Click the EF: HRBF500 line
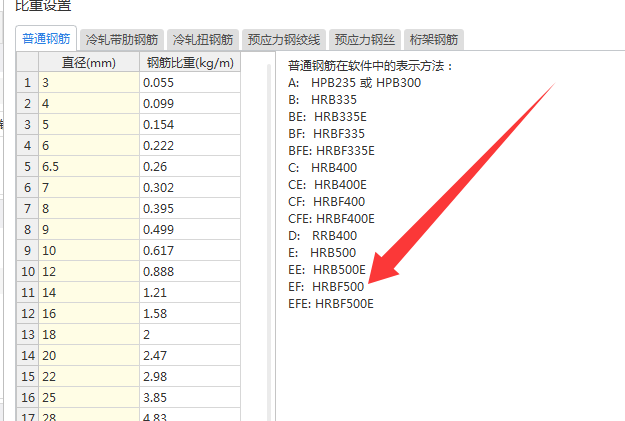Screen dimensions: 625x421 (x=326, y=287)
